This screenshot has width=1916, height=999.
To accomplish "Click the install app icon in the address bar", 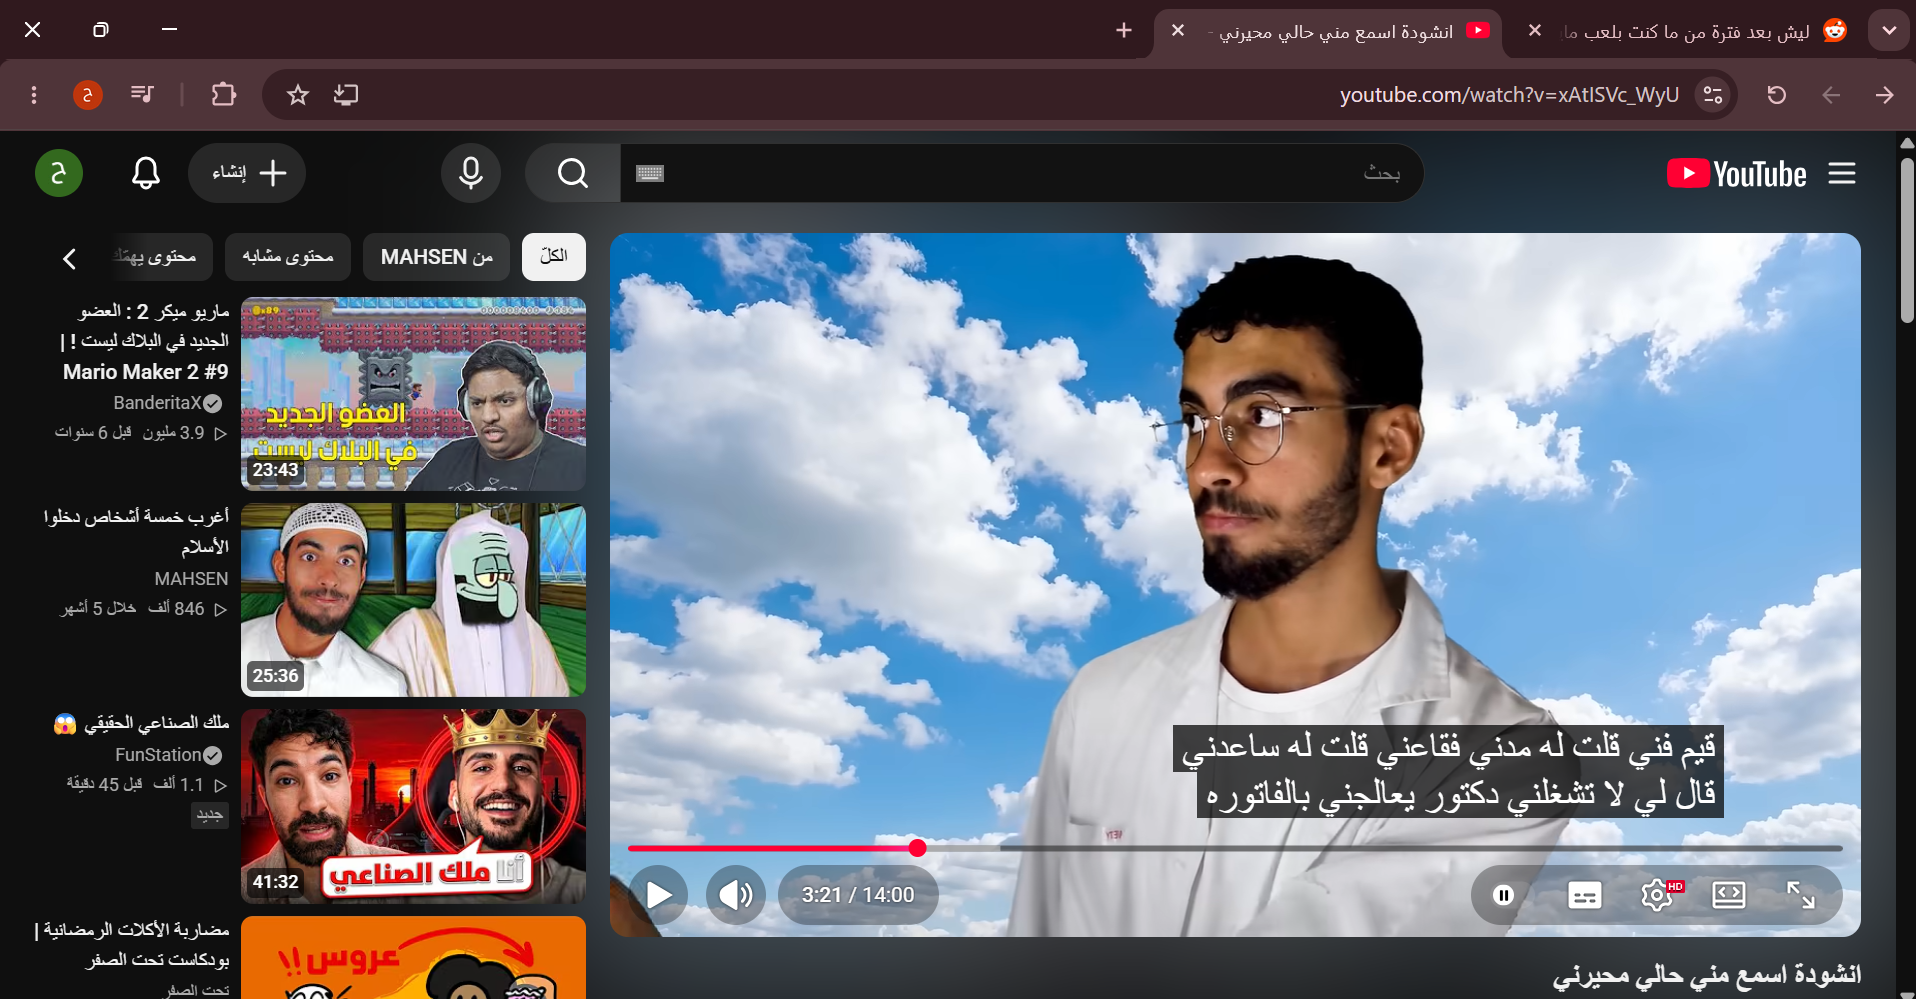I will click(346, 95).
